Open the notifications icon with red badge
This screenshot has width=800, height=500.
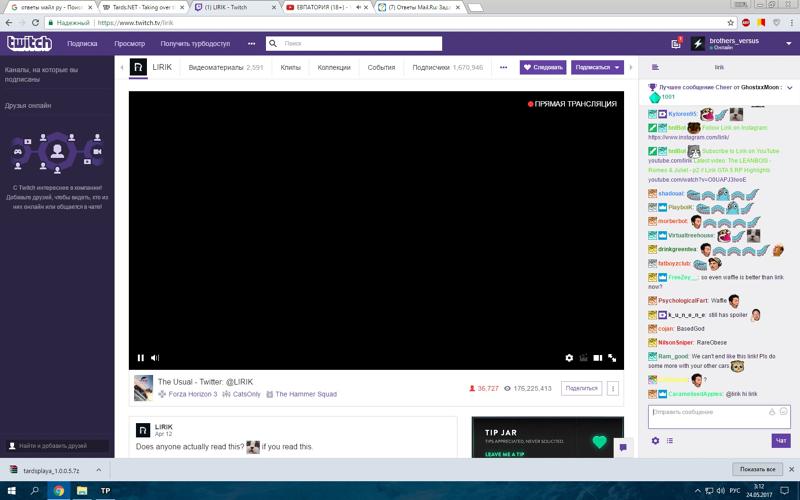point(676,43)
